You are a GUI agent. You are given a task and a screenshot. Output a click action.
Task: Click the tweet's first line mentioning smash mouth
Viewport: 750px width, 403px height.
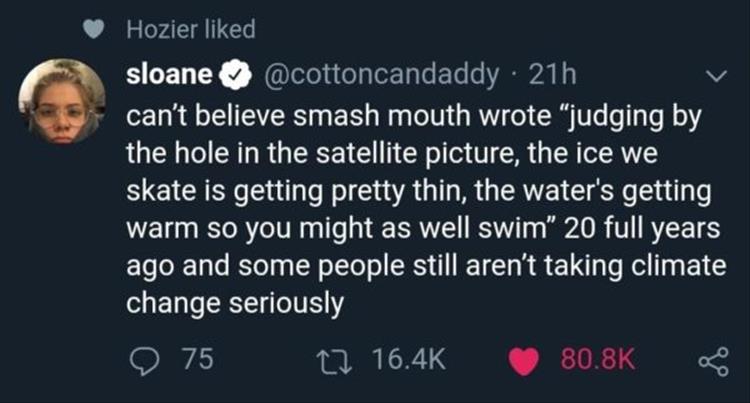[404, 119]
